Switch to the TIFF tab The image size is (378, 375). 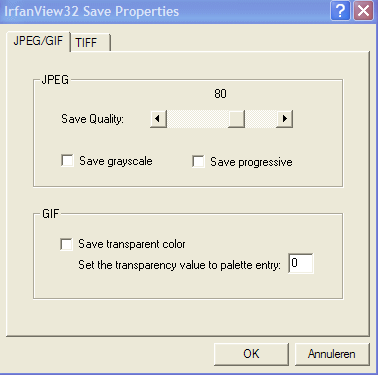coord(90,42)
